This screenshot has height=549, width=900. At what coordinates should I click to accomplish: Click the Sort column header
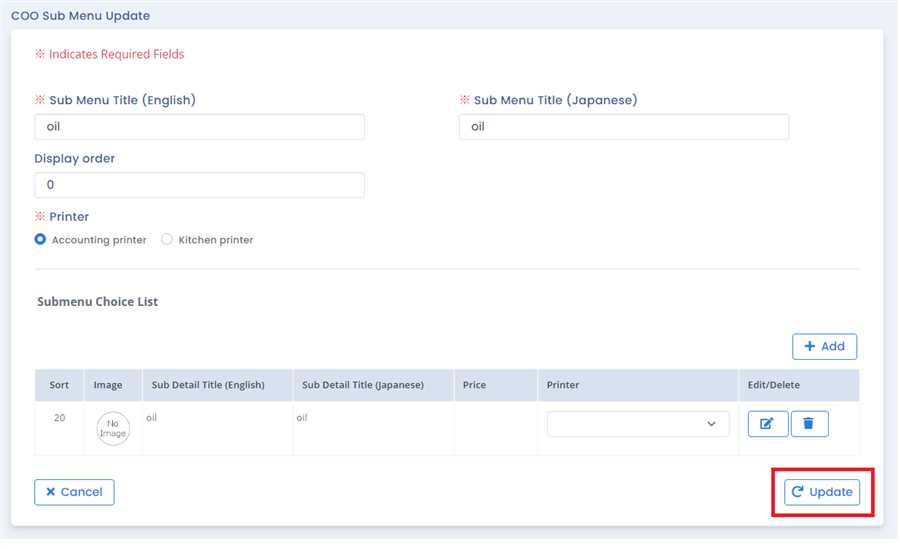pyautogui.click(x=59, y=385)
